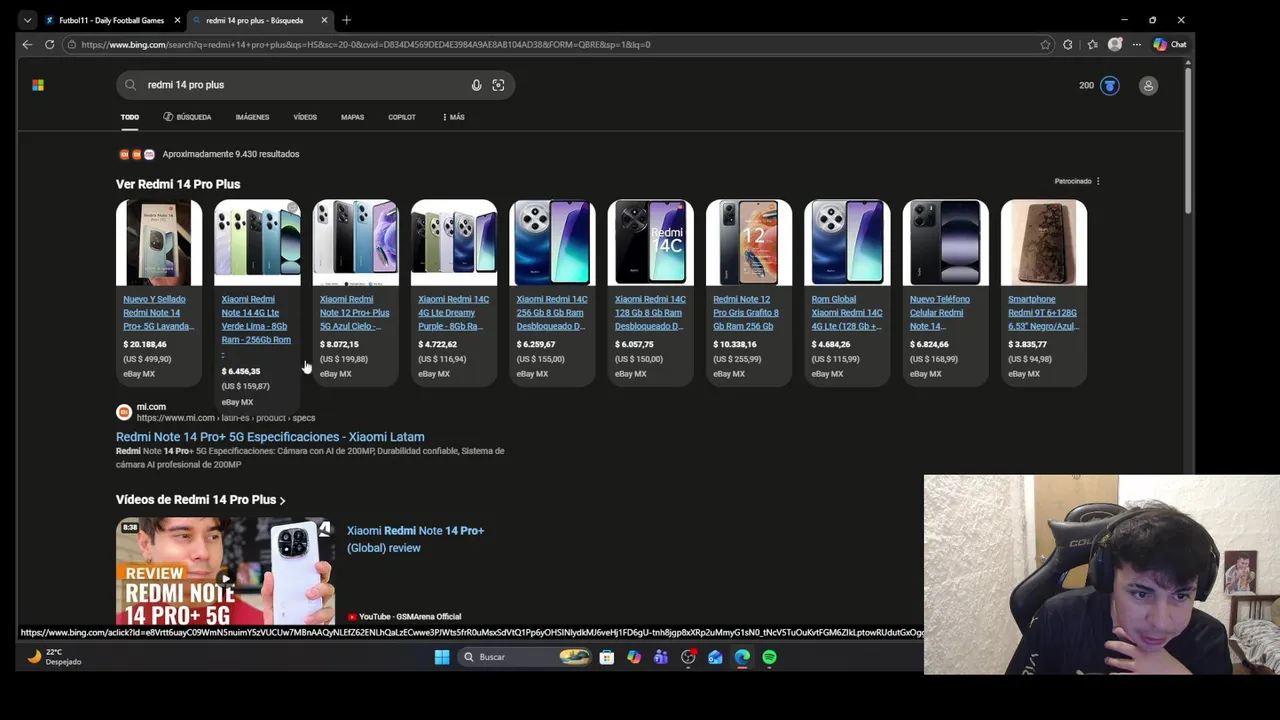The image size is (1280, 720).
Task: Open Microsoft Teams taskbar icon
Action: coord(661,657)
